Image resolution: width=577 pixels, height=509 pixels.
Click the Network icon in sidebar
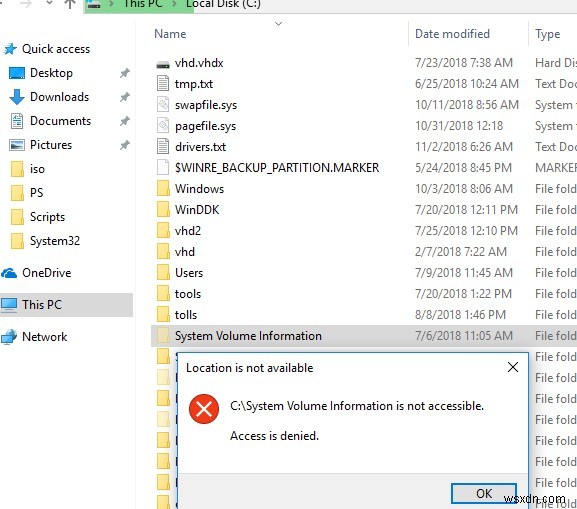point(9,337)
